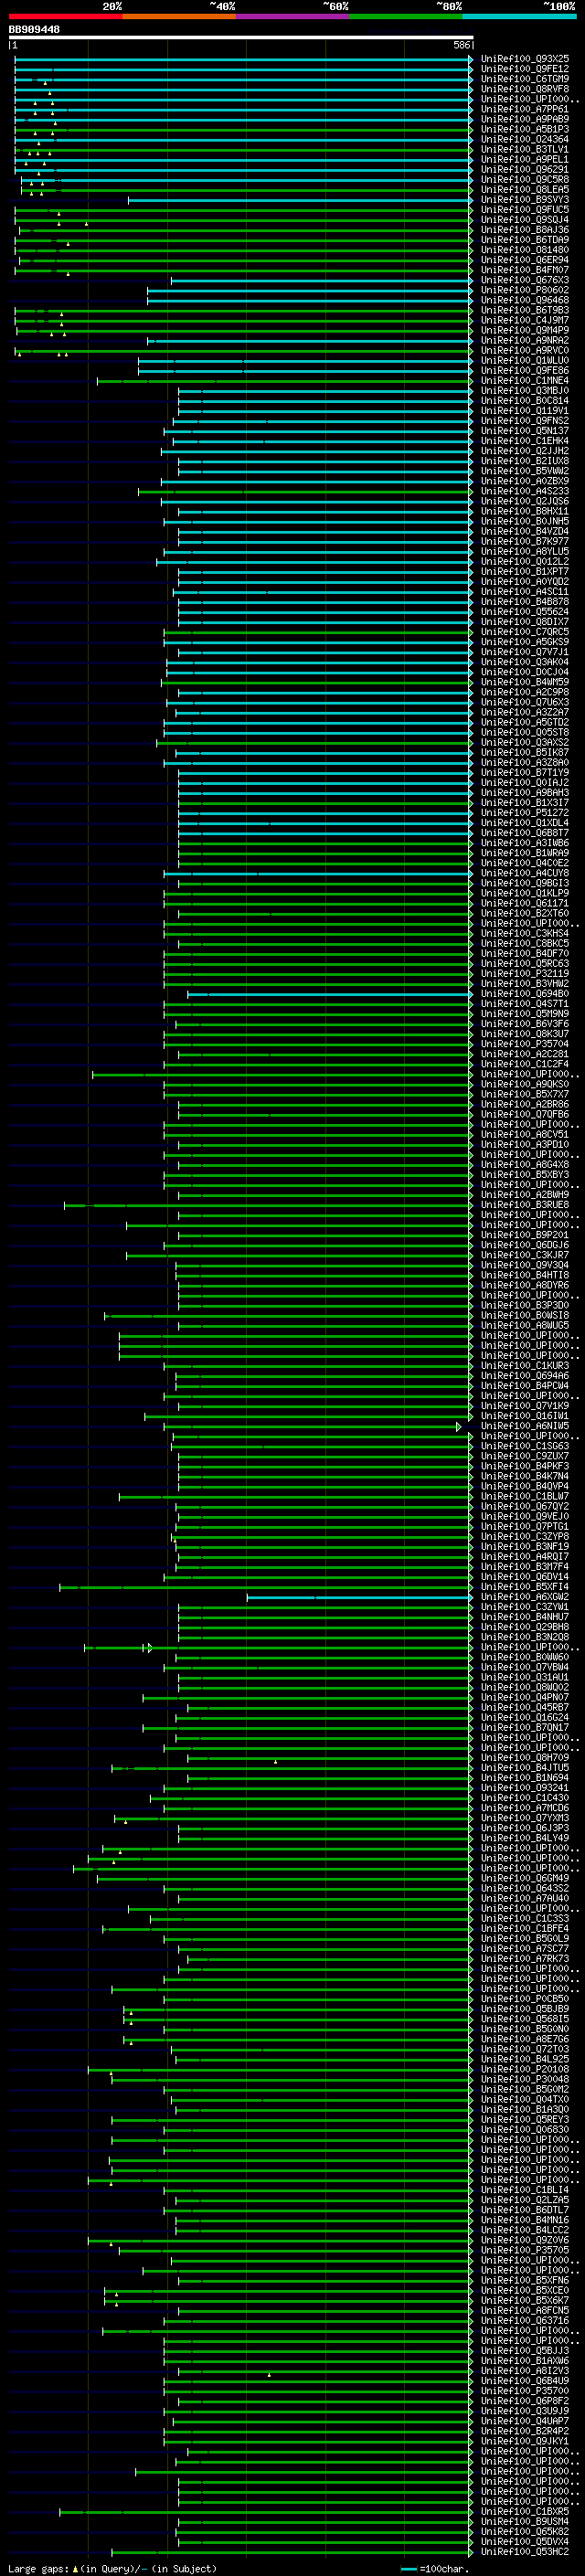Select the UniRef100_O24364 label
This screenshot has height=2576, width=585.
[525, 139]
